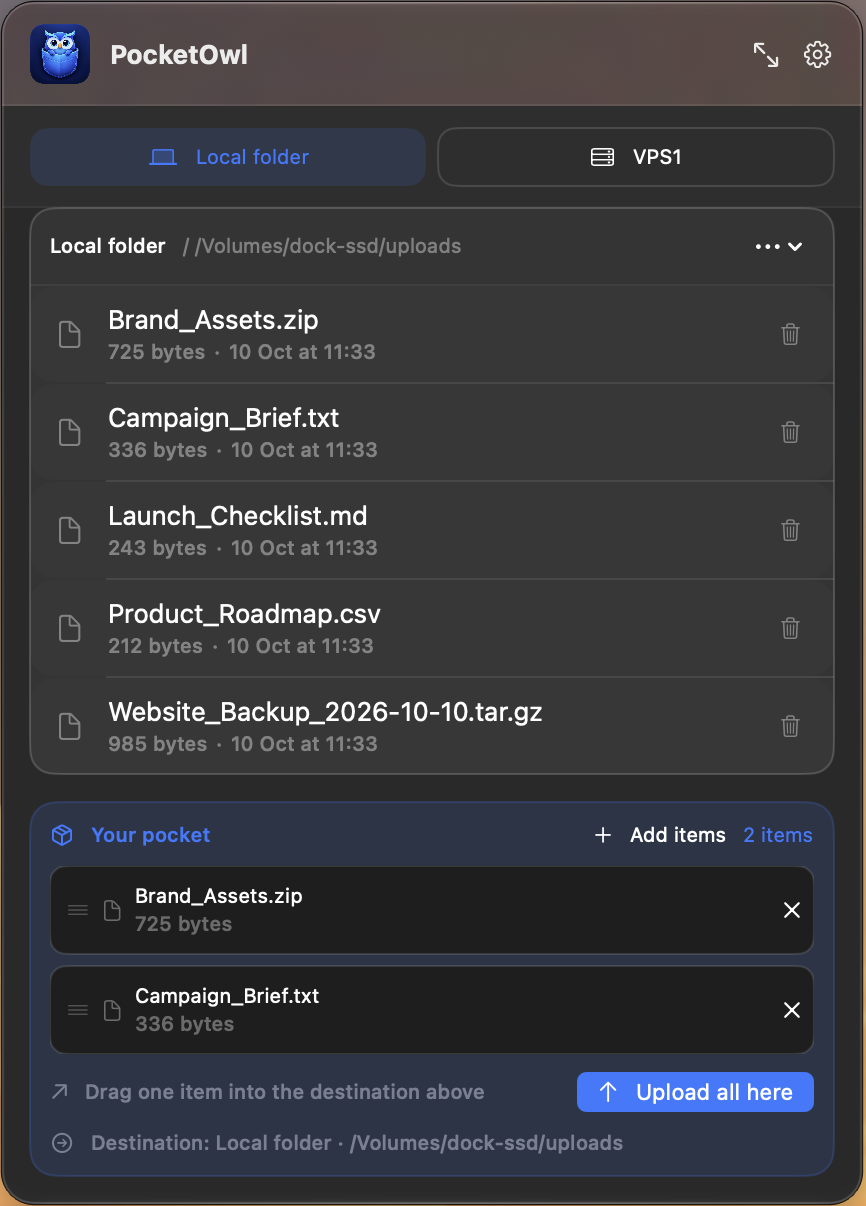
Task: Click file icon next to Launch_Checklist.md
Action: coord(69,530)
